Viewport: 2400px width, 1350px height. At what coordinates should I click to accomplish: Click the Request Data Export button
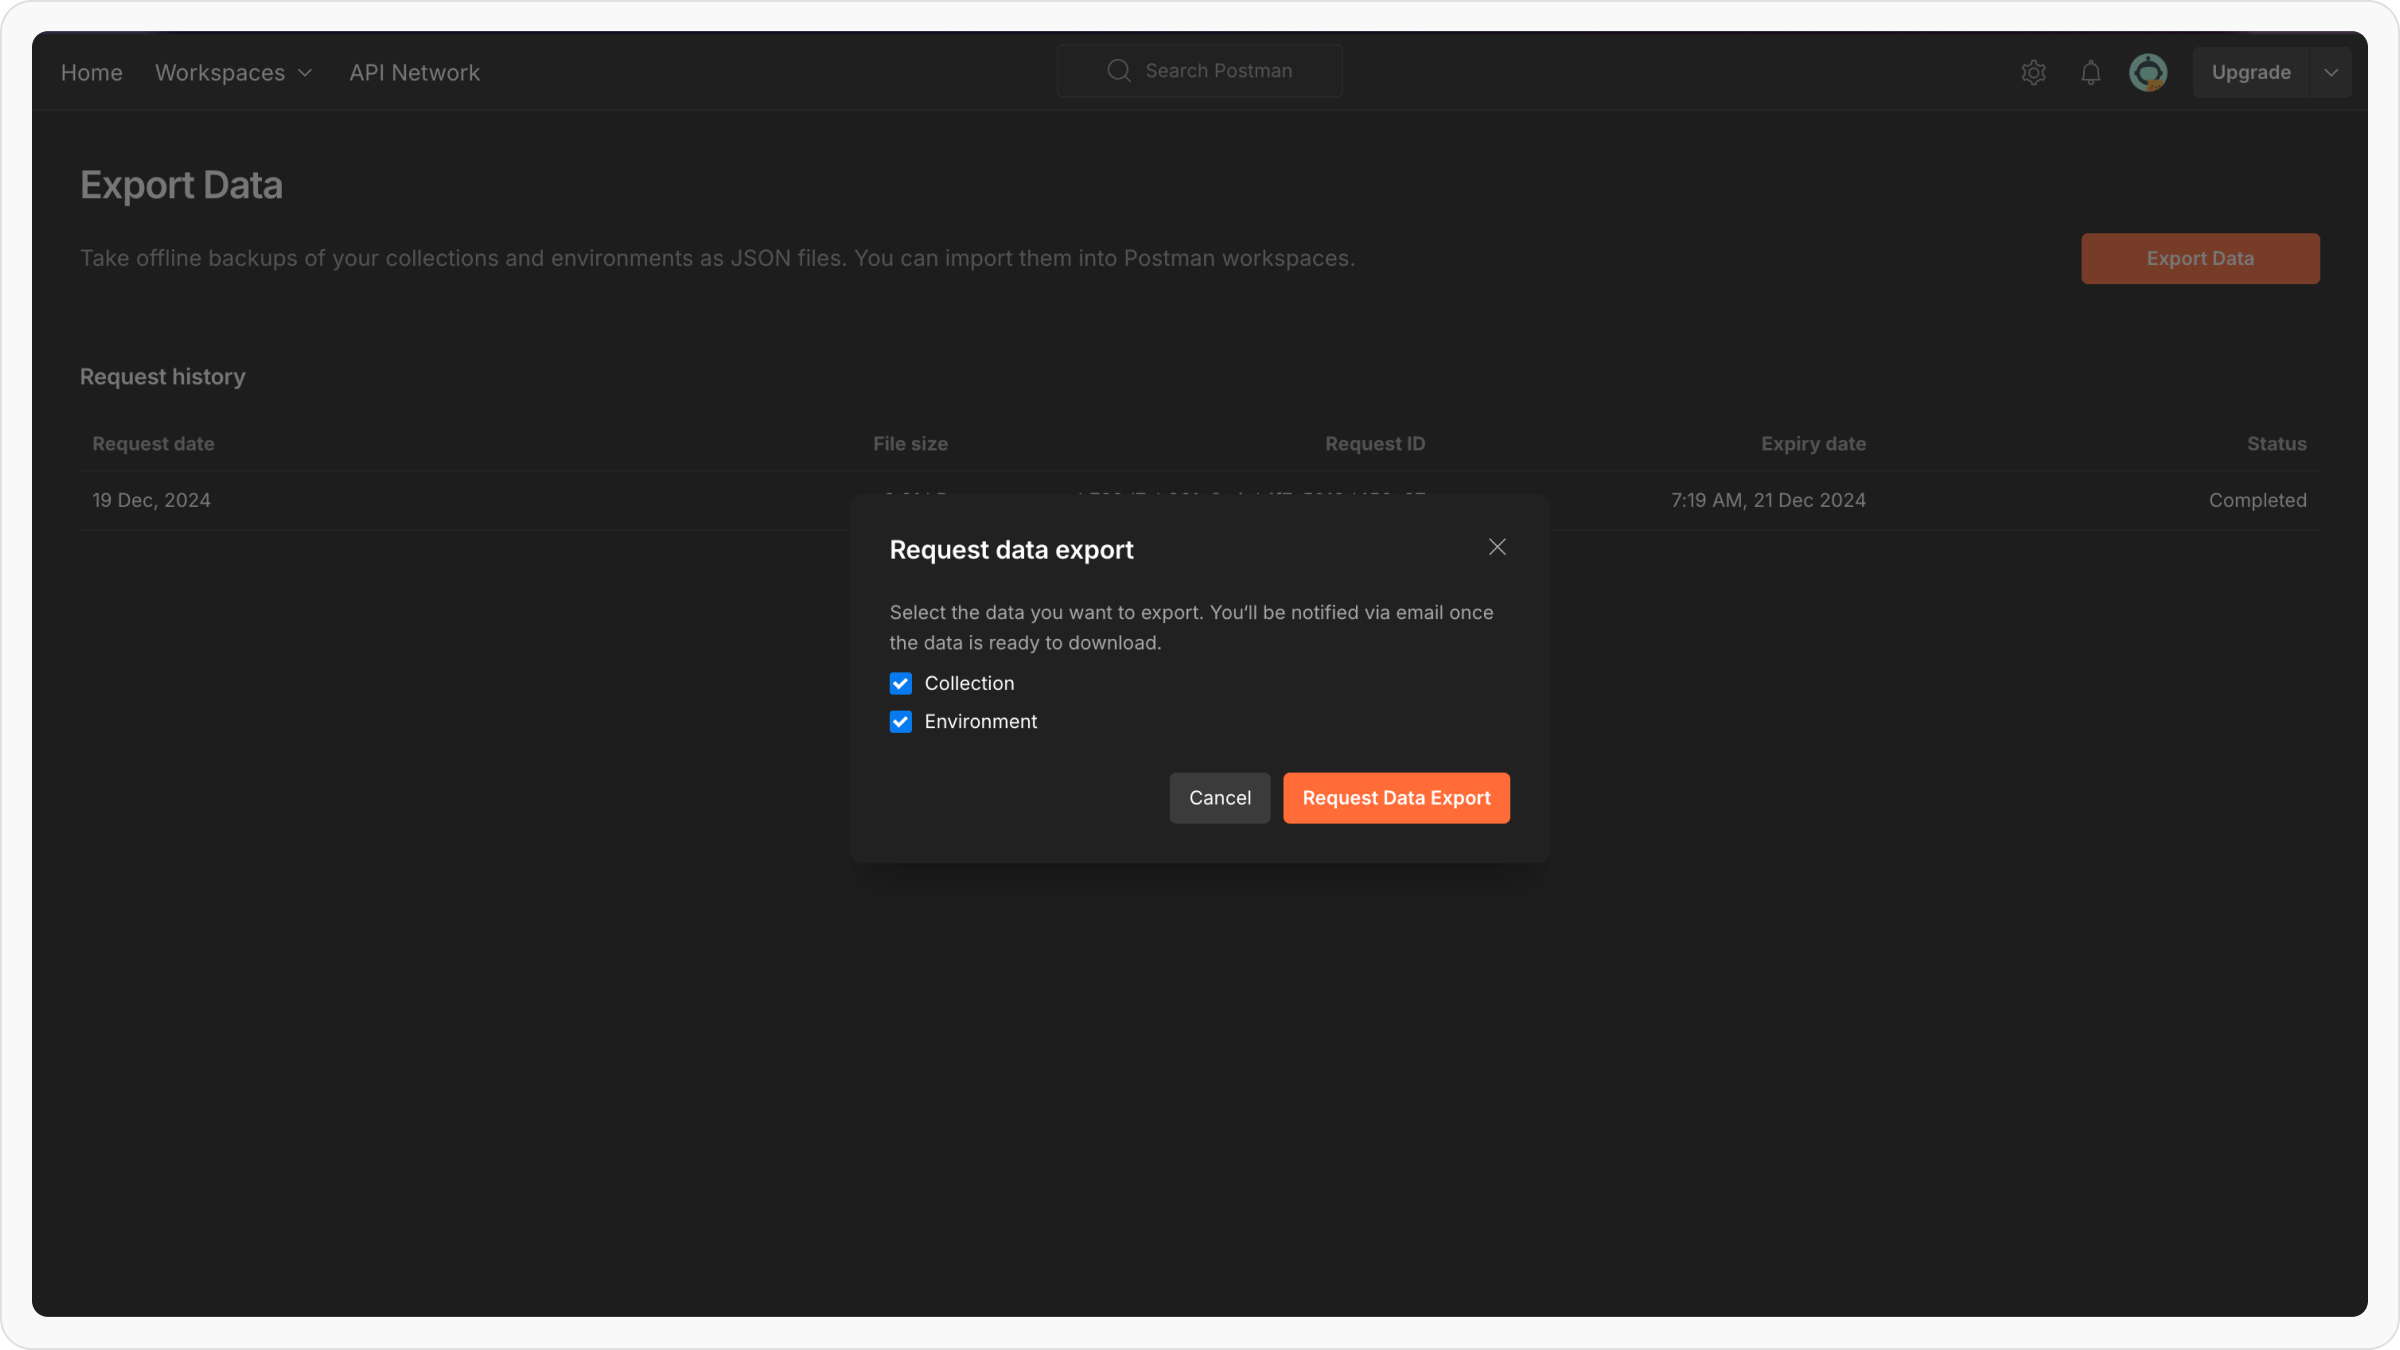tap(1396, 798)
